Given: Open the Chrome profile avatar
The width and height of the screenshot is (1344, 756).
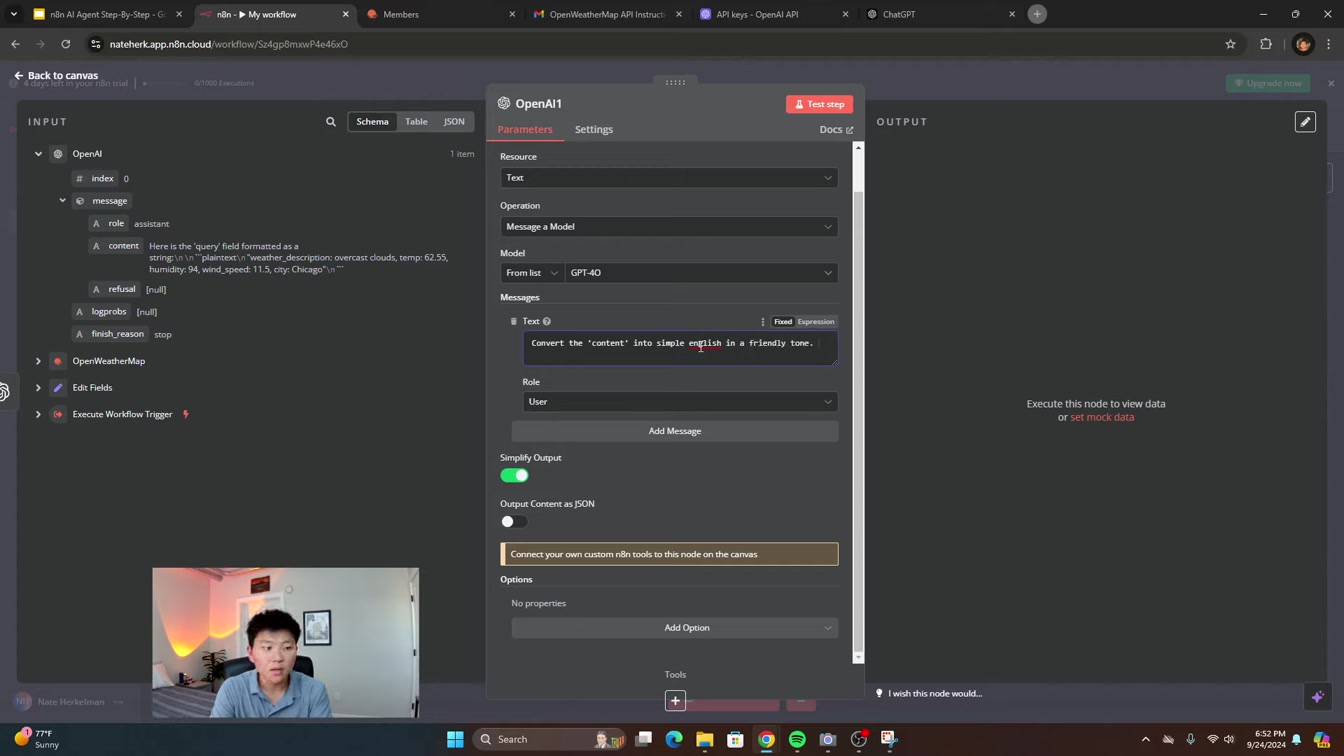Looking at the screenshot, I should 1302,44.
